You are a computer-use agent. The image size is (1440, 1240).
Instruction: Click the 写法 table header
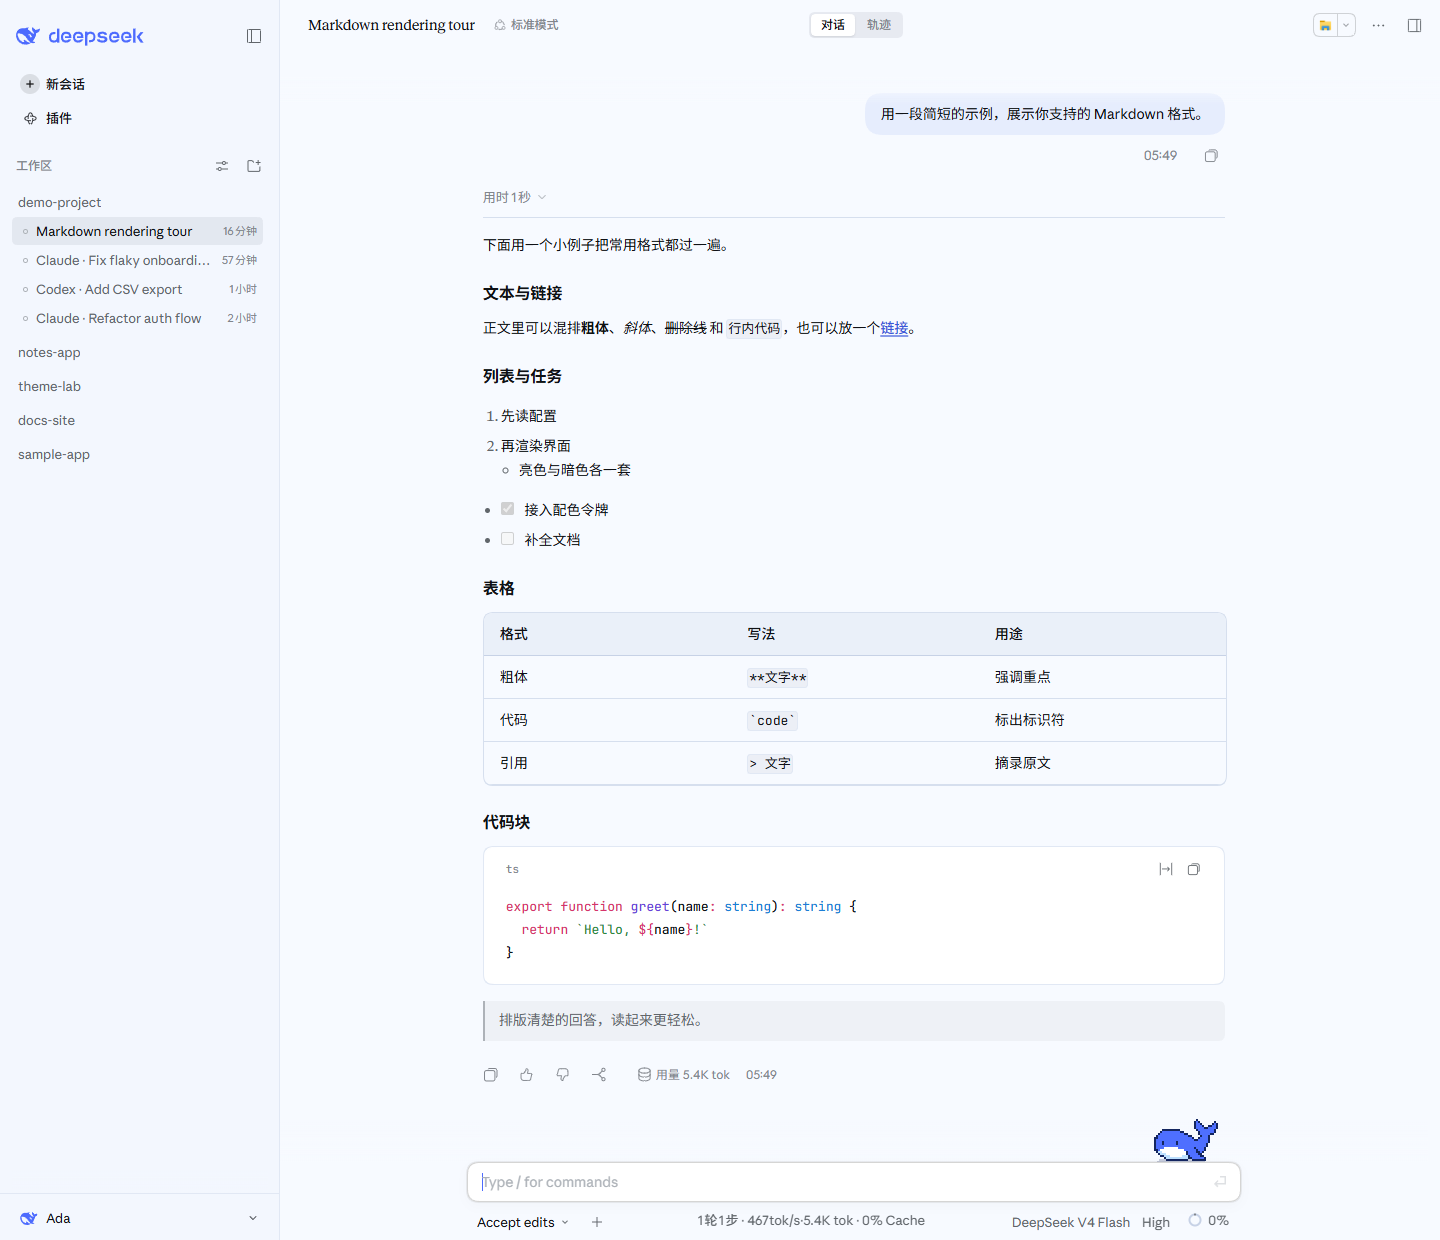(761, 634)
